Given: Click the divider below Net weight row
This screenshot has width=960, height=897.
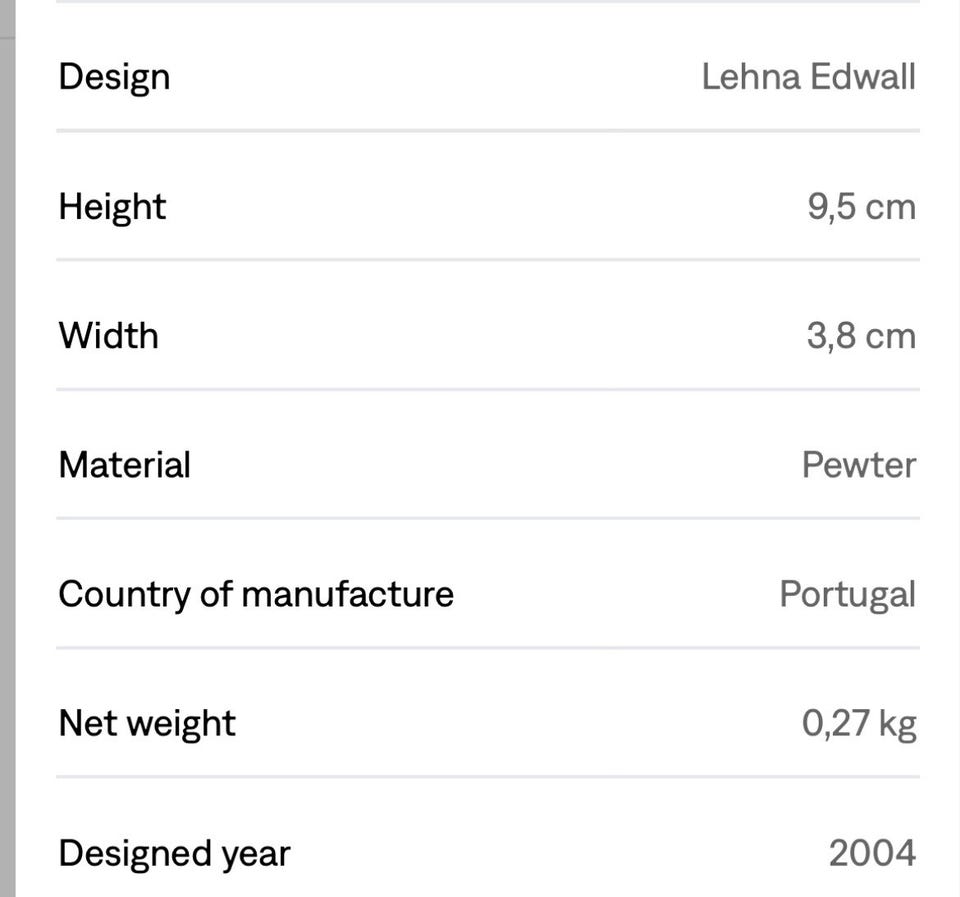Looking at the screenshot, I should (488, 776).
